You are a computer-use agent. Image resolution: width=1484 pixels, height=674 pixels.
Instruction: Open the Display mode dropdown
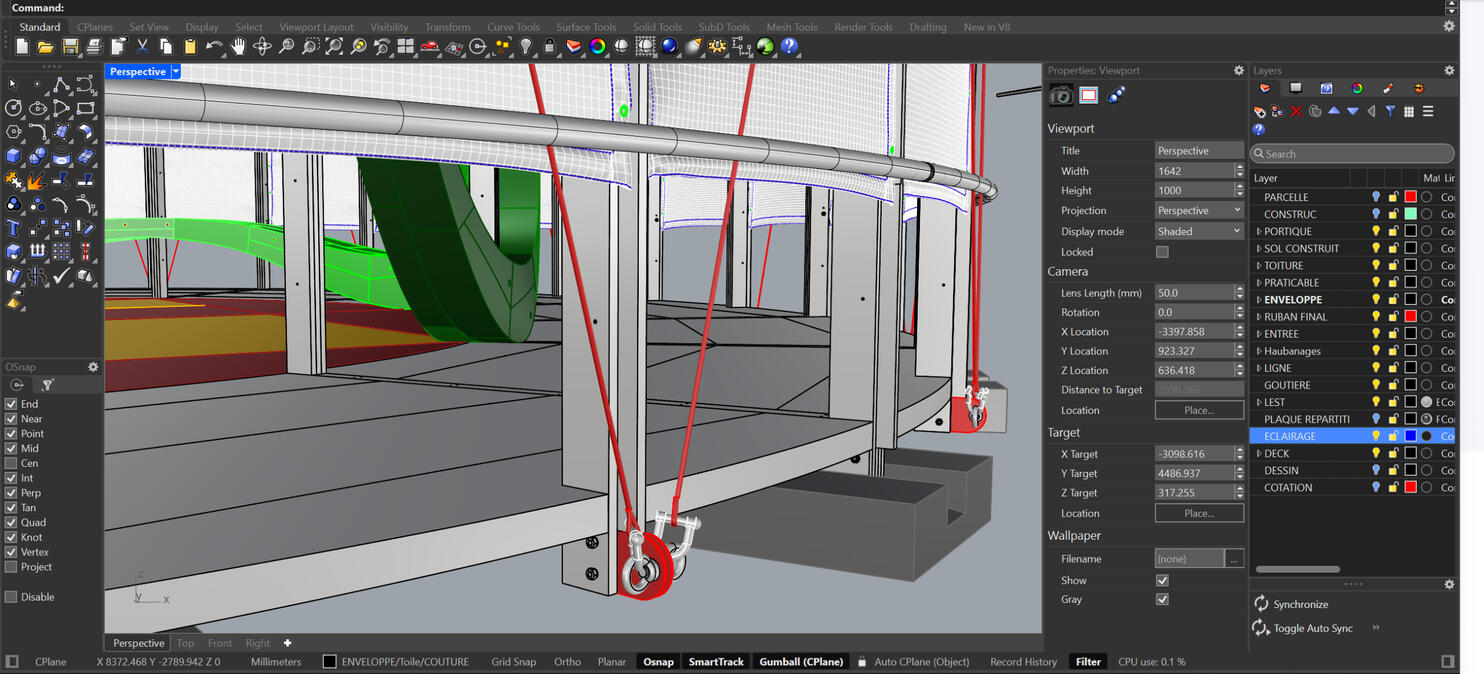1237,231
